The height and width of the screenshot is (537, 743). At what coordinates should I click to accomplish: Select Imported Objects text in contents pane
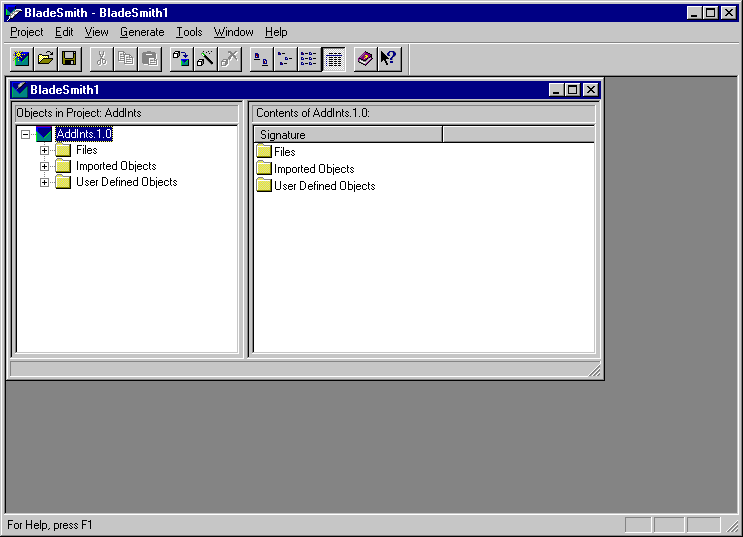[x=314, y=169]
